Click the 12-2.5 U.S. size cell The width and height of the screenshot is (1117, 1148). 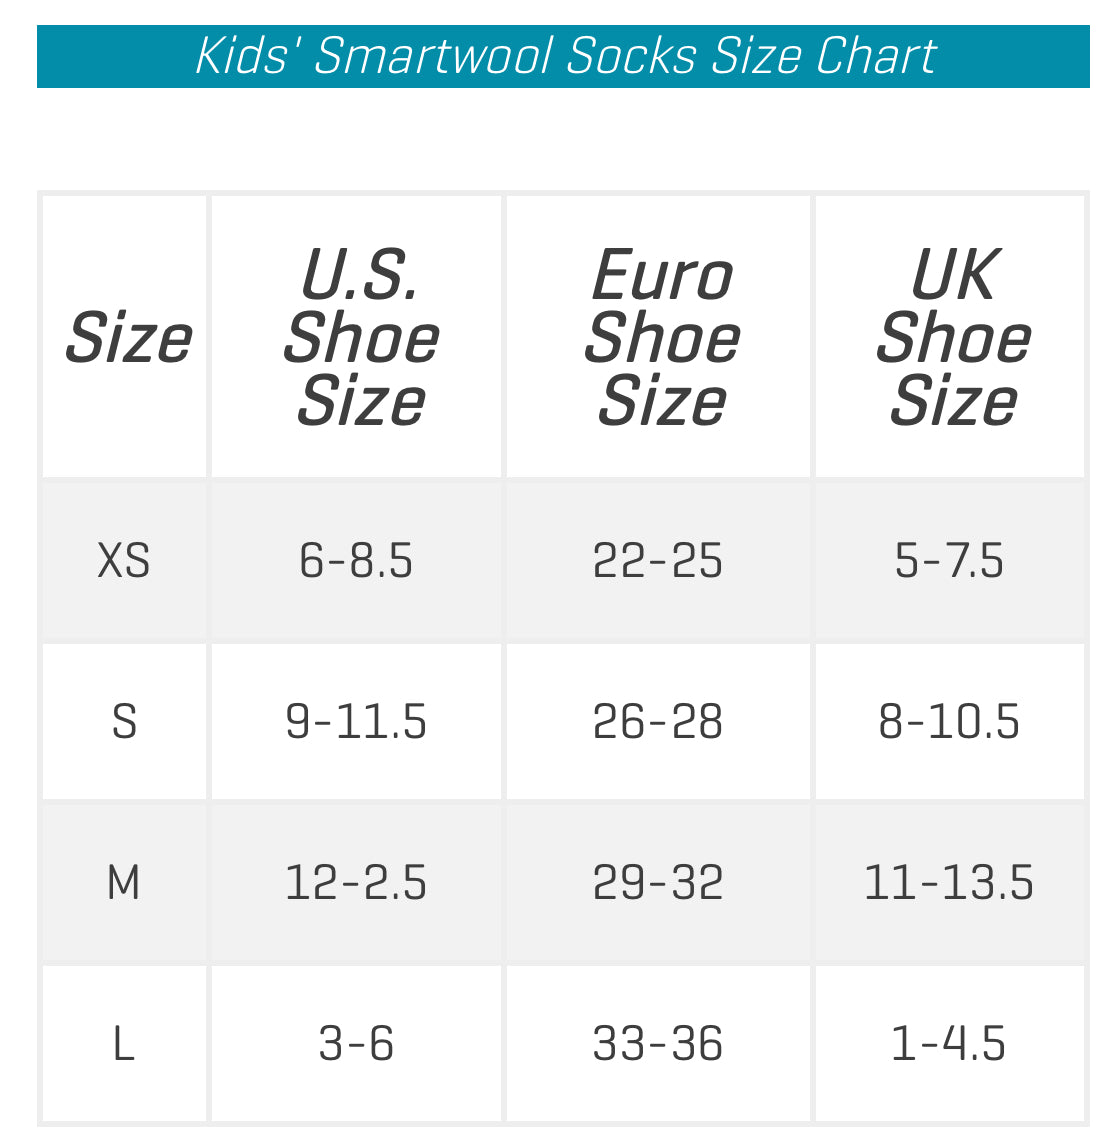356,882
